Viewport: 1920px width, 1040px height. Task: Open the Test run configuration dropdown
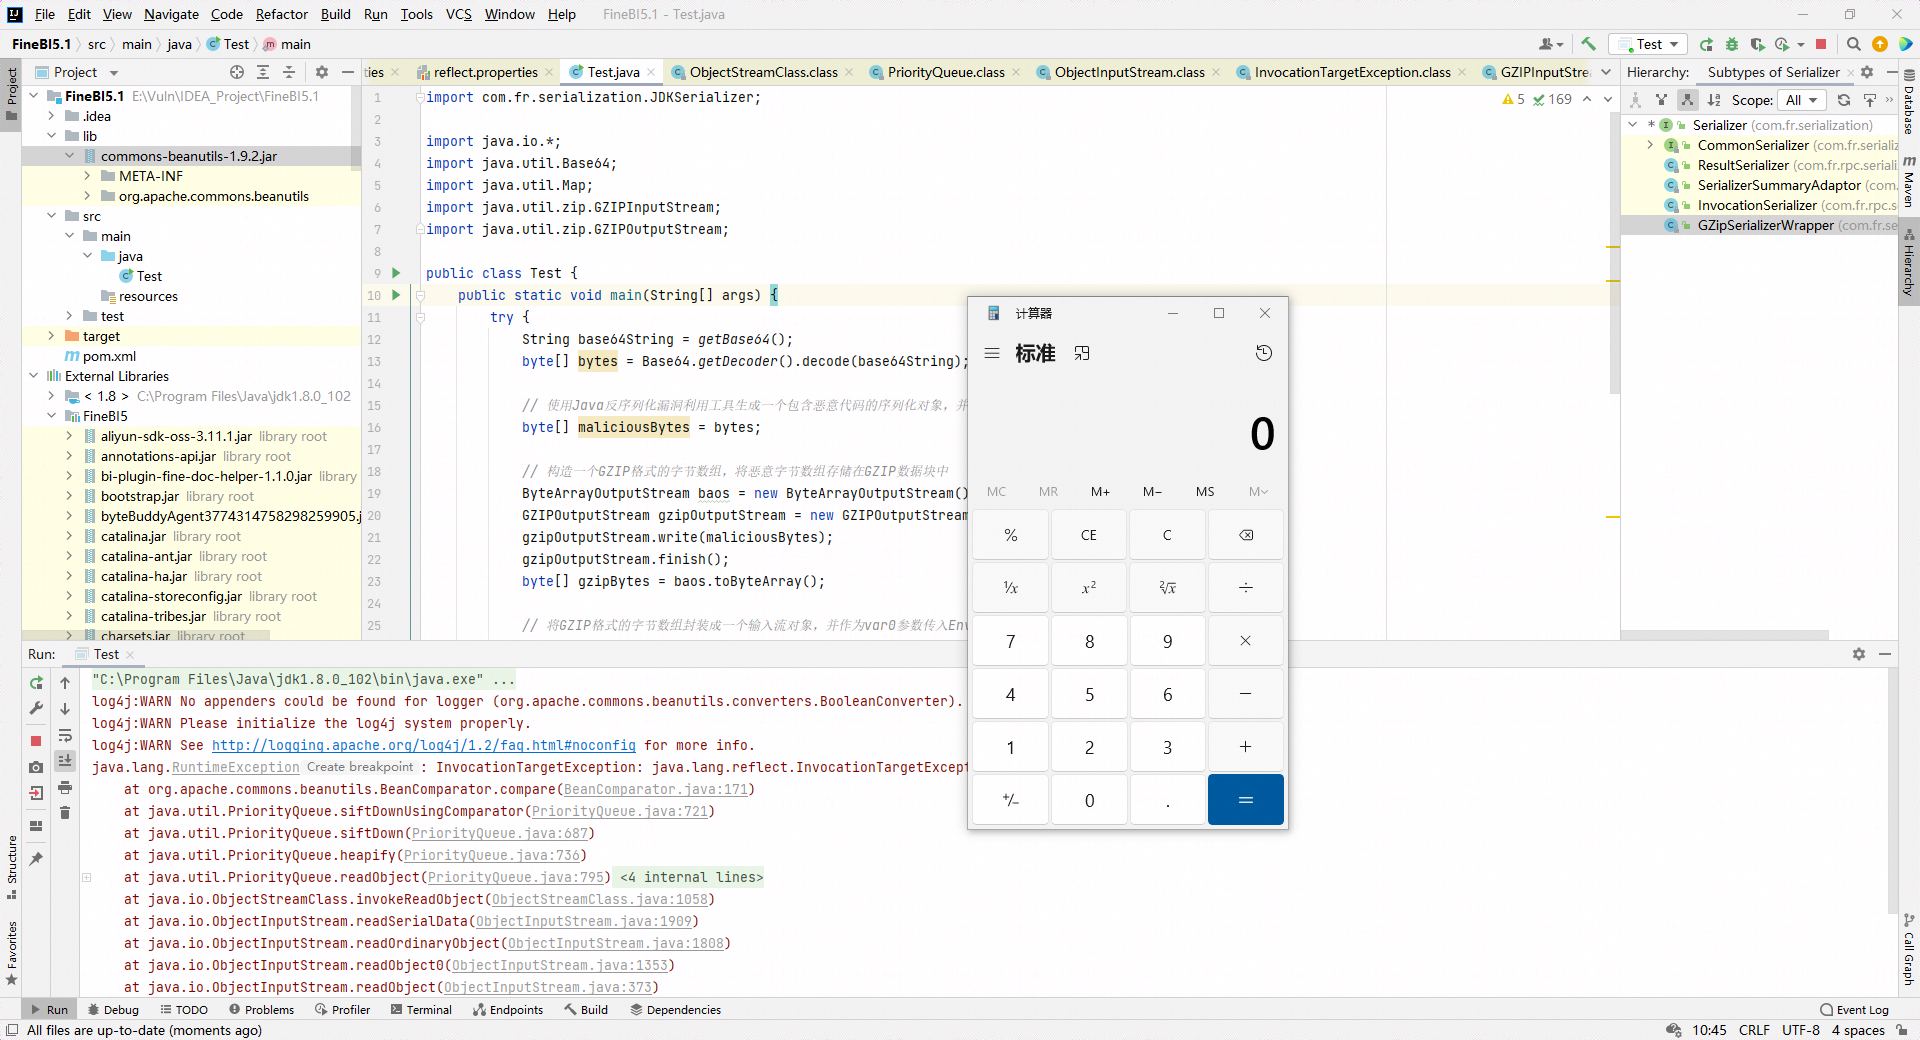pyautogui.click(x=1648, y=44)
